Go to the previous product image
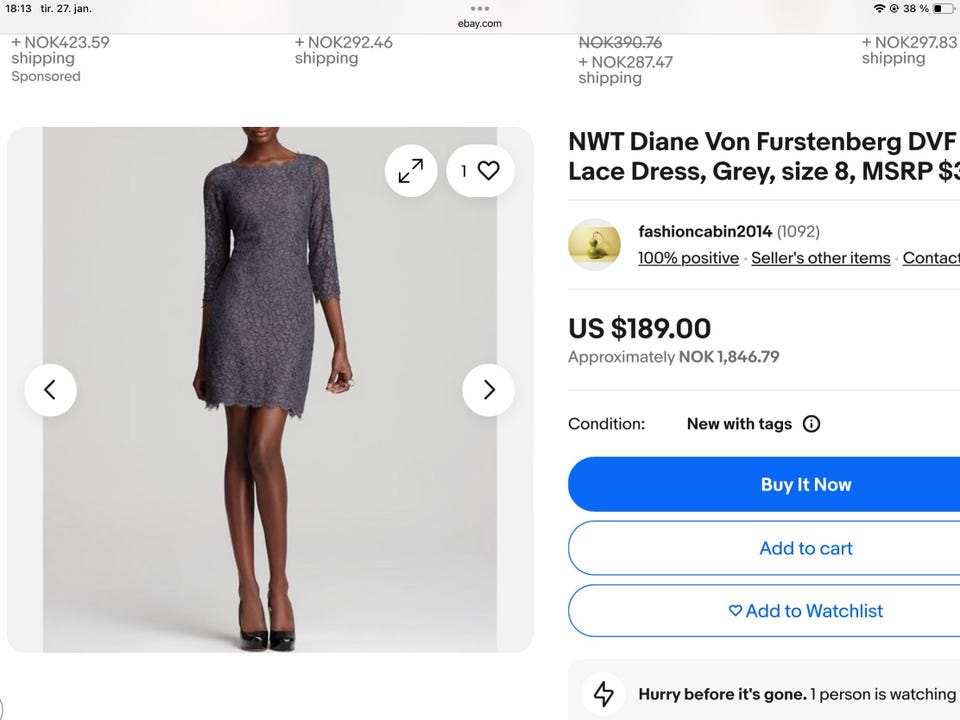 [x=50, y=390]
